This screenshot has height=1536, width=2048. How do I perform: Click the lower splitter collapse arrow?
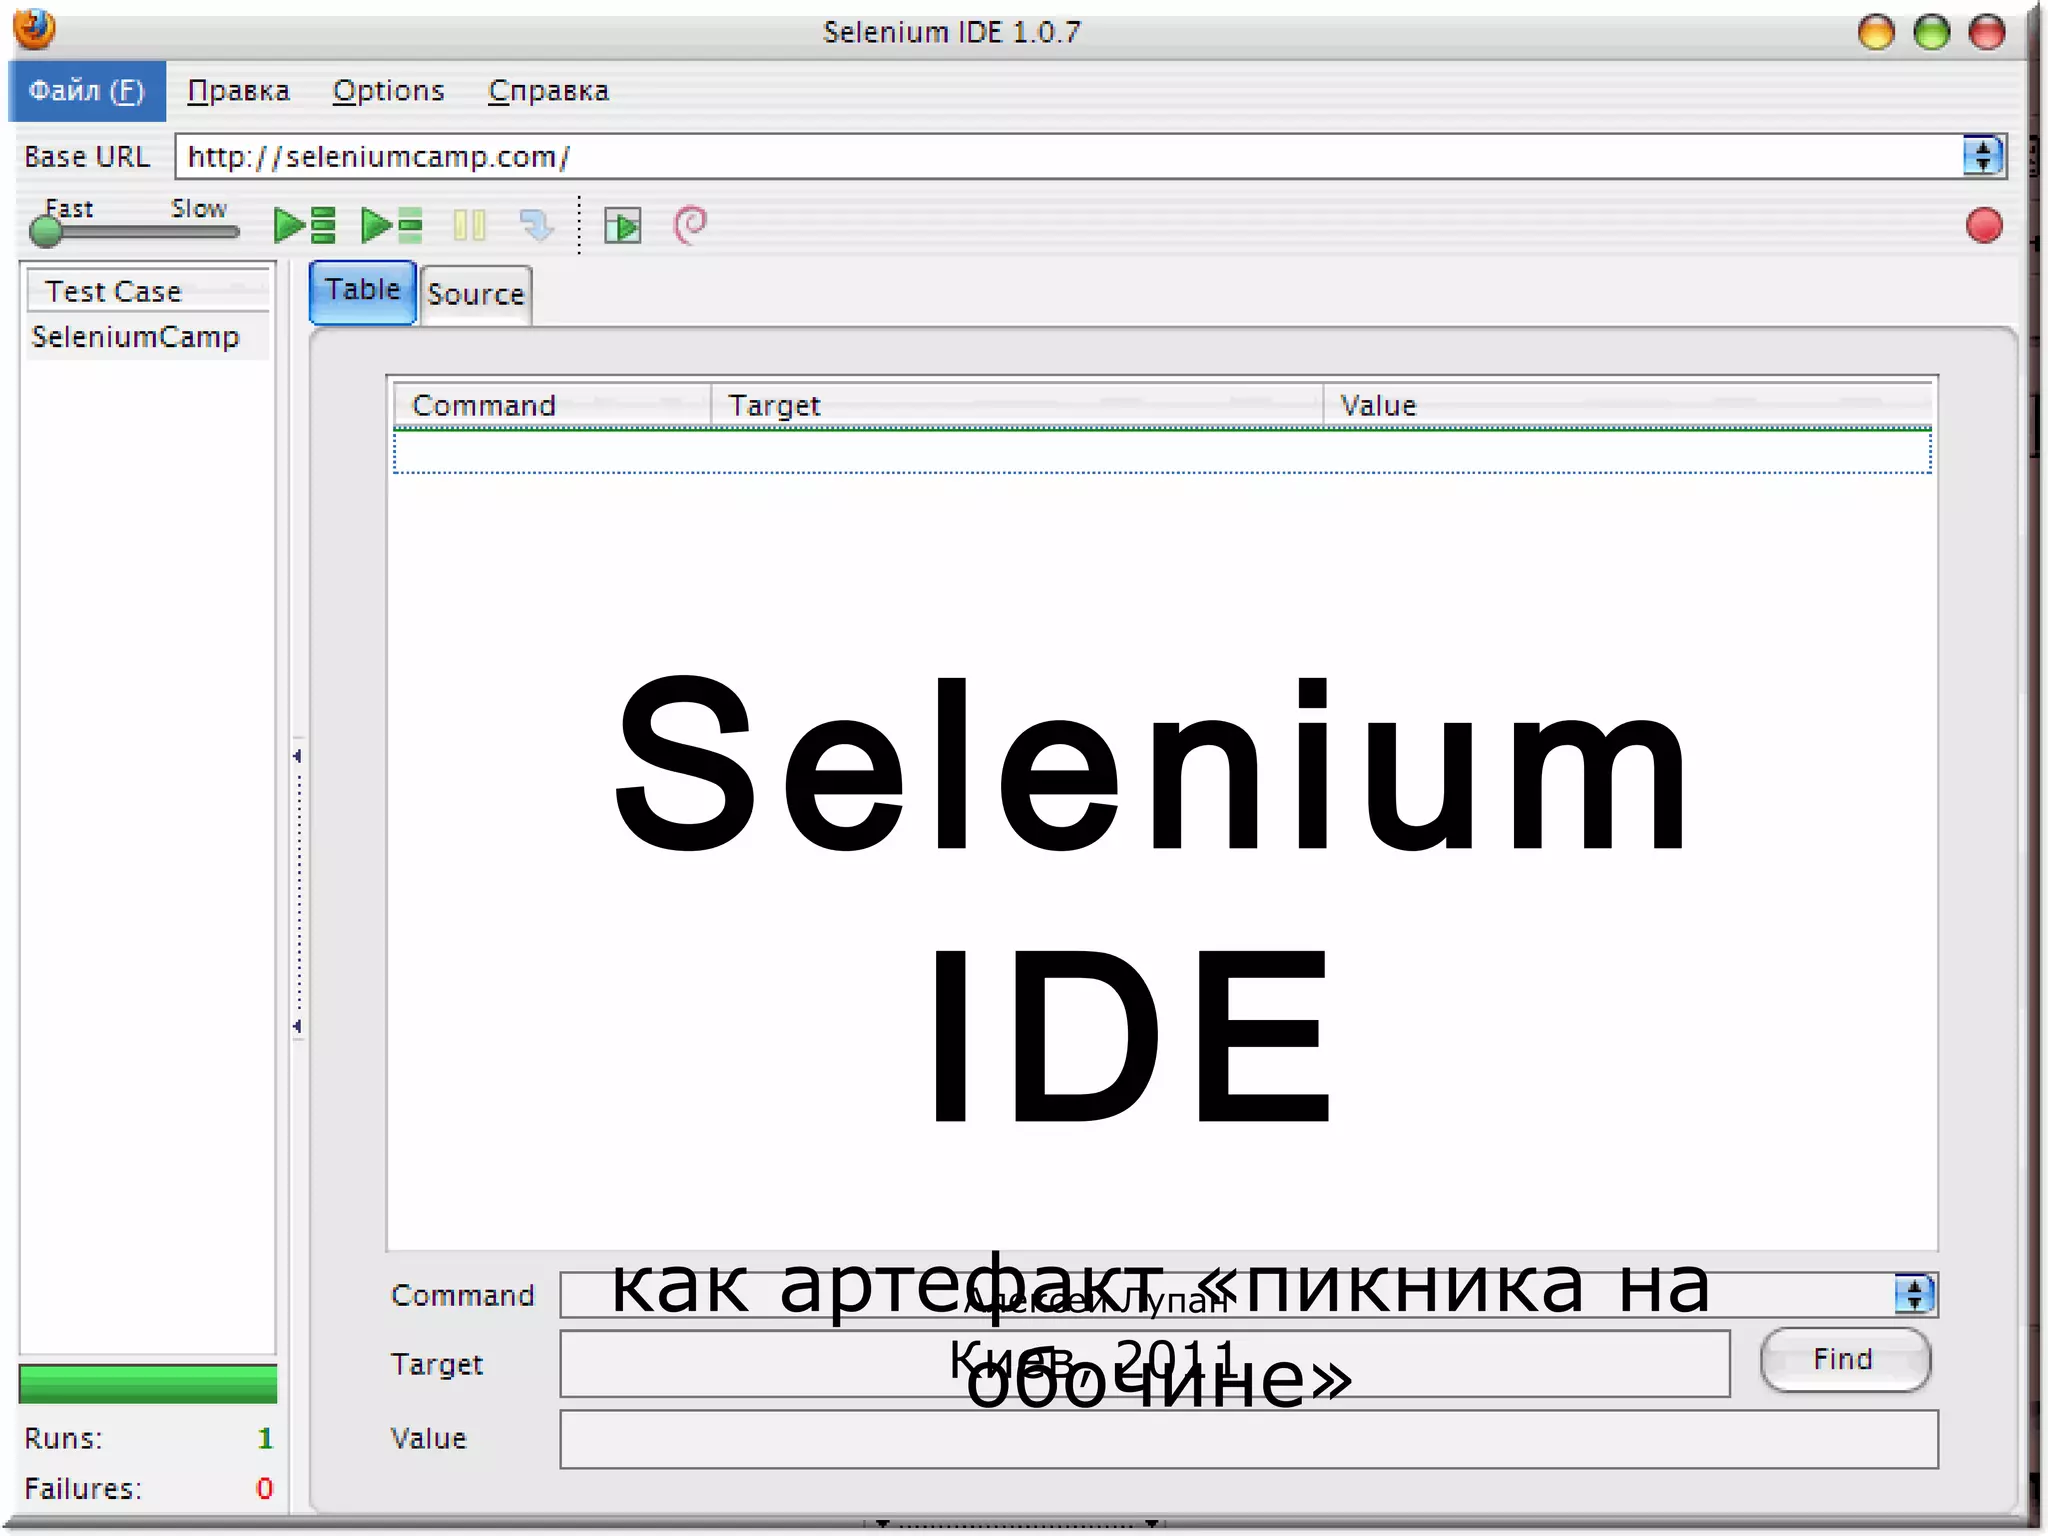point(297,1026)
